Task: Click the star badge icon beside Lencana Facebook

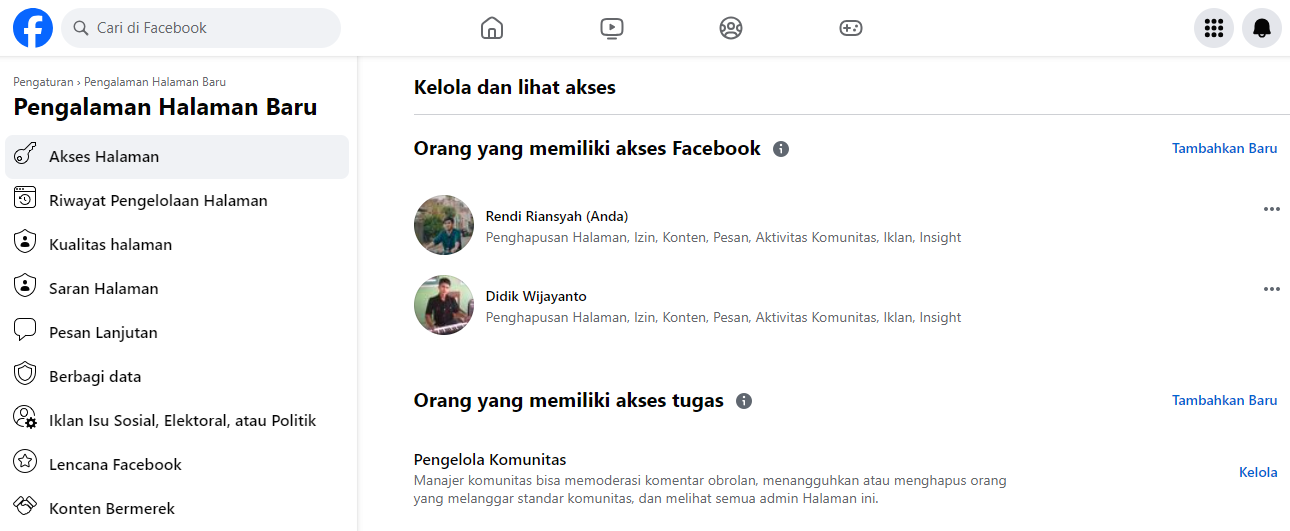Action: pyautogui.click(x=25, y=463)
